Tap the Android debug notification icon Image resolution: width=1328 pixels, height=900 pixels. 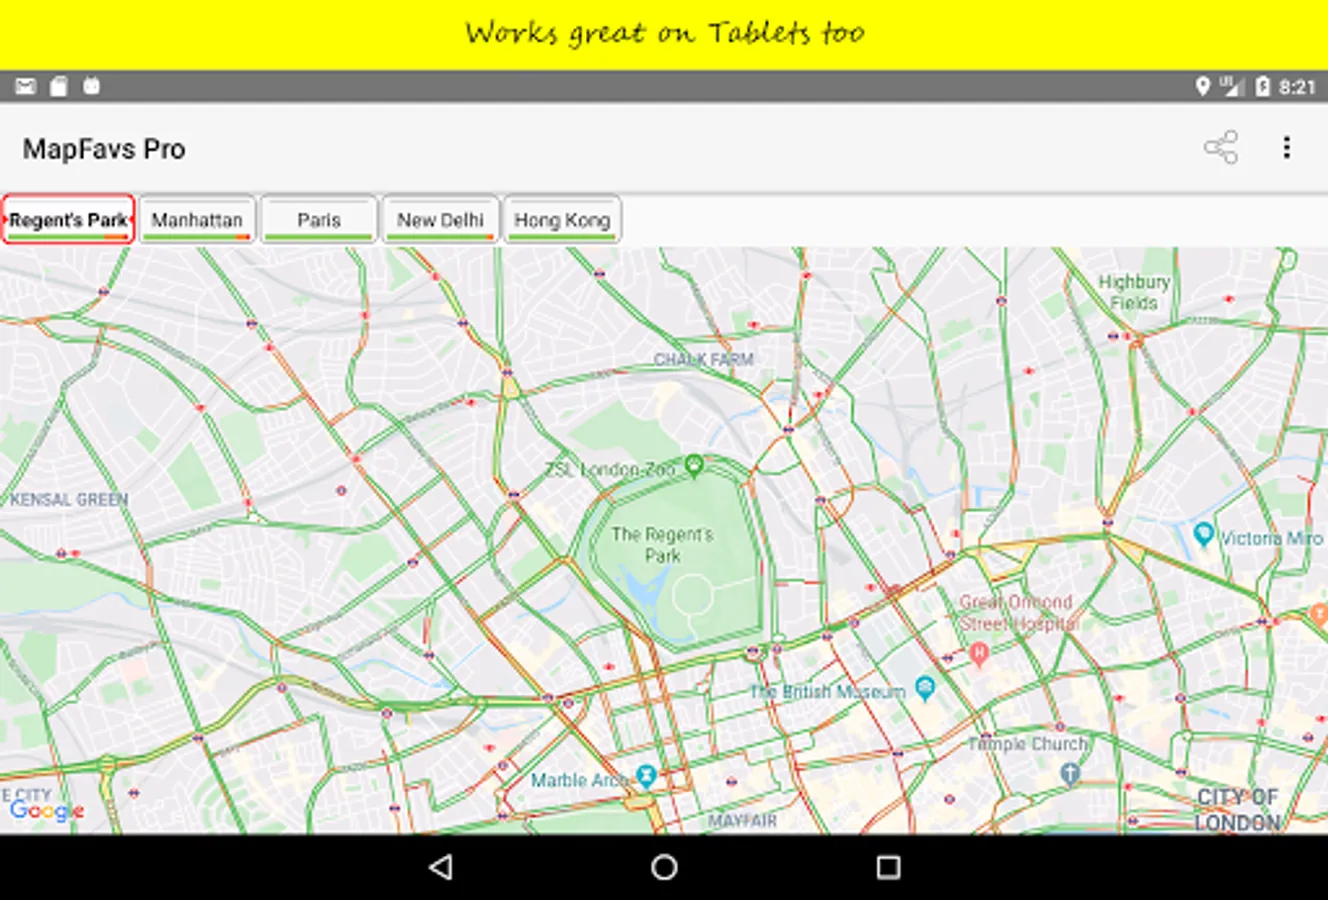tap(92, 87)
